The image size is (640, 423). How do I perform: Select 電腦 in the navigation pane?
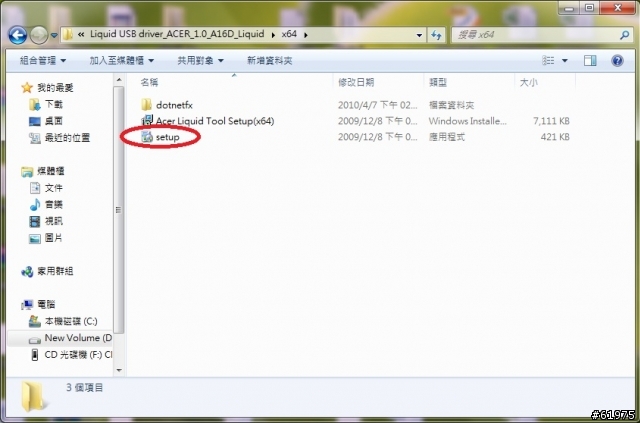click(x=38, y=304)
